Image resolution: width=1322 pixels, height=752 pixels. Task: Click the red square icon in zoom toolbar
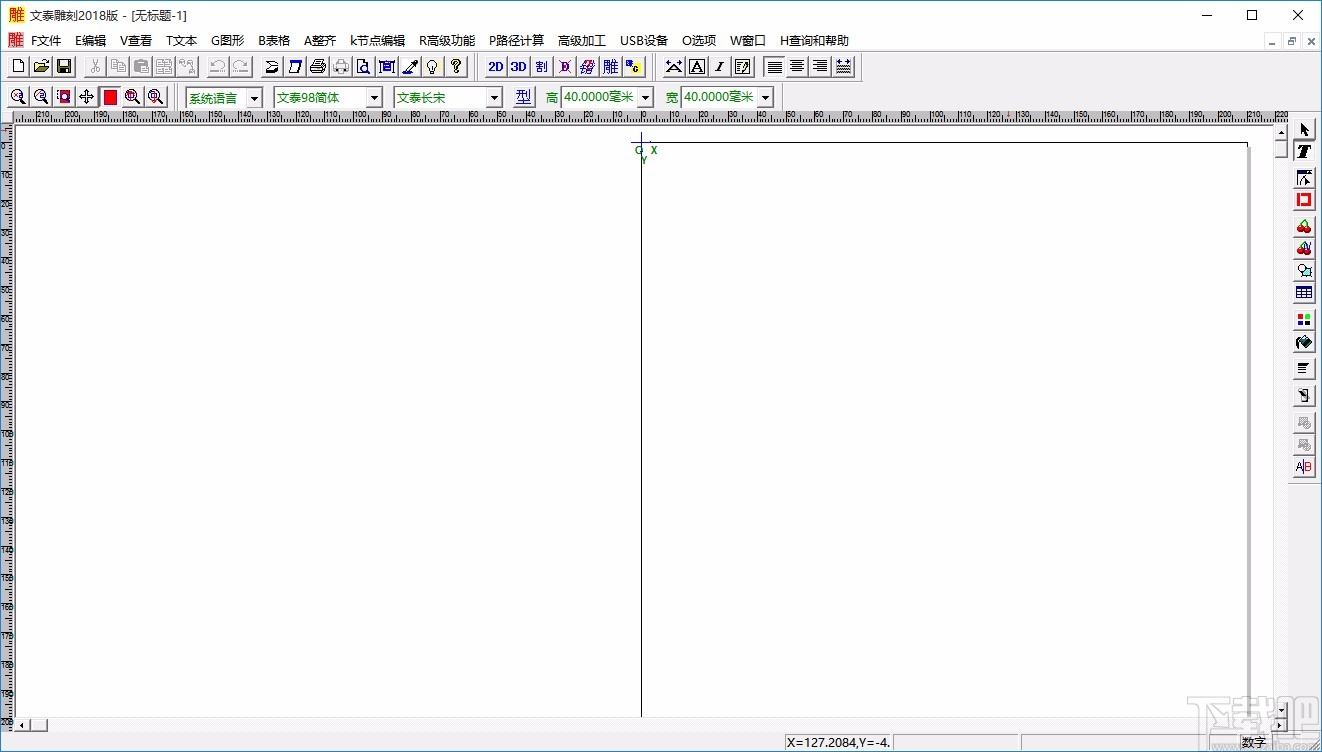click(x=110, y=97)
